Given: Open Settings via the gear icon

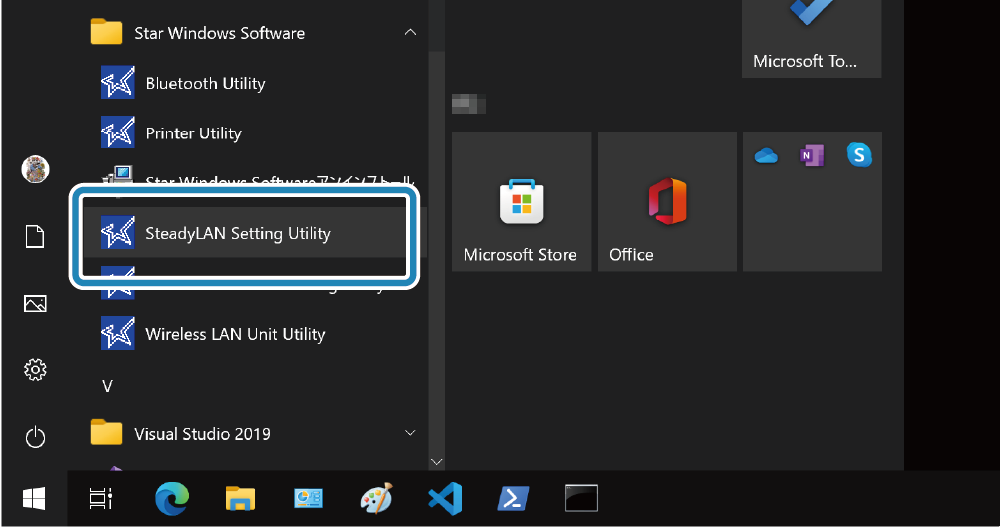Looking at the screenshot, I should (x=35, y=370).
